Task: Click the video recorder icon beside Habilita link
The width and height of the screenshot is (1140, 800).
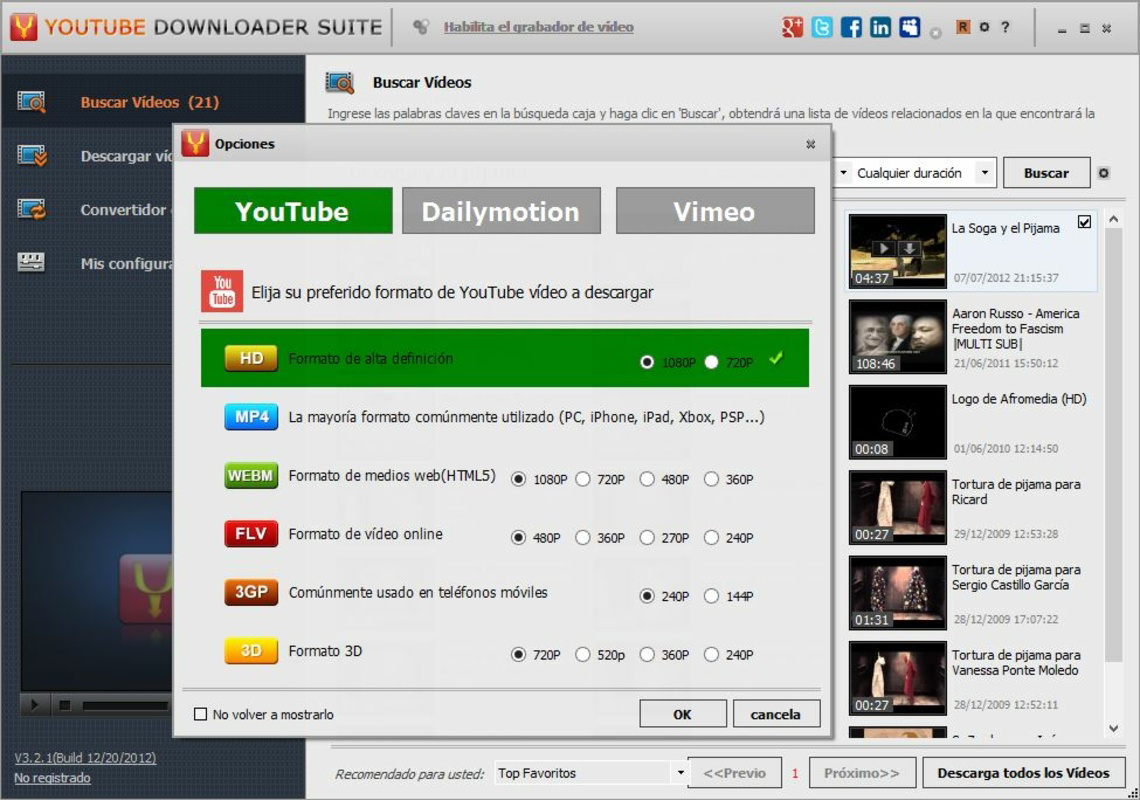Action: [x=420, y=27]
